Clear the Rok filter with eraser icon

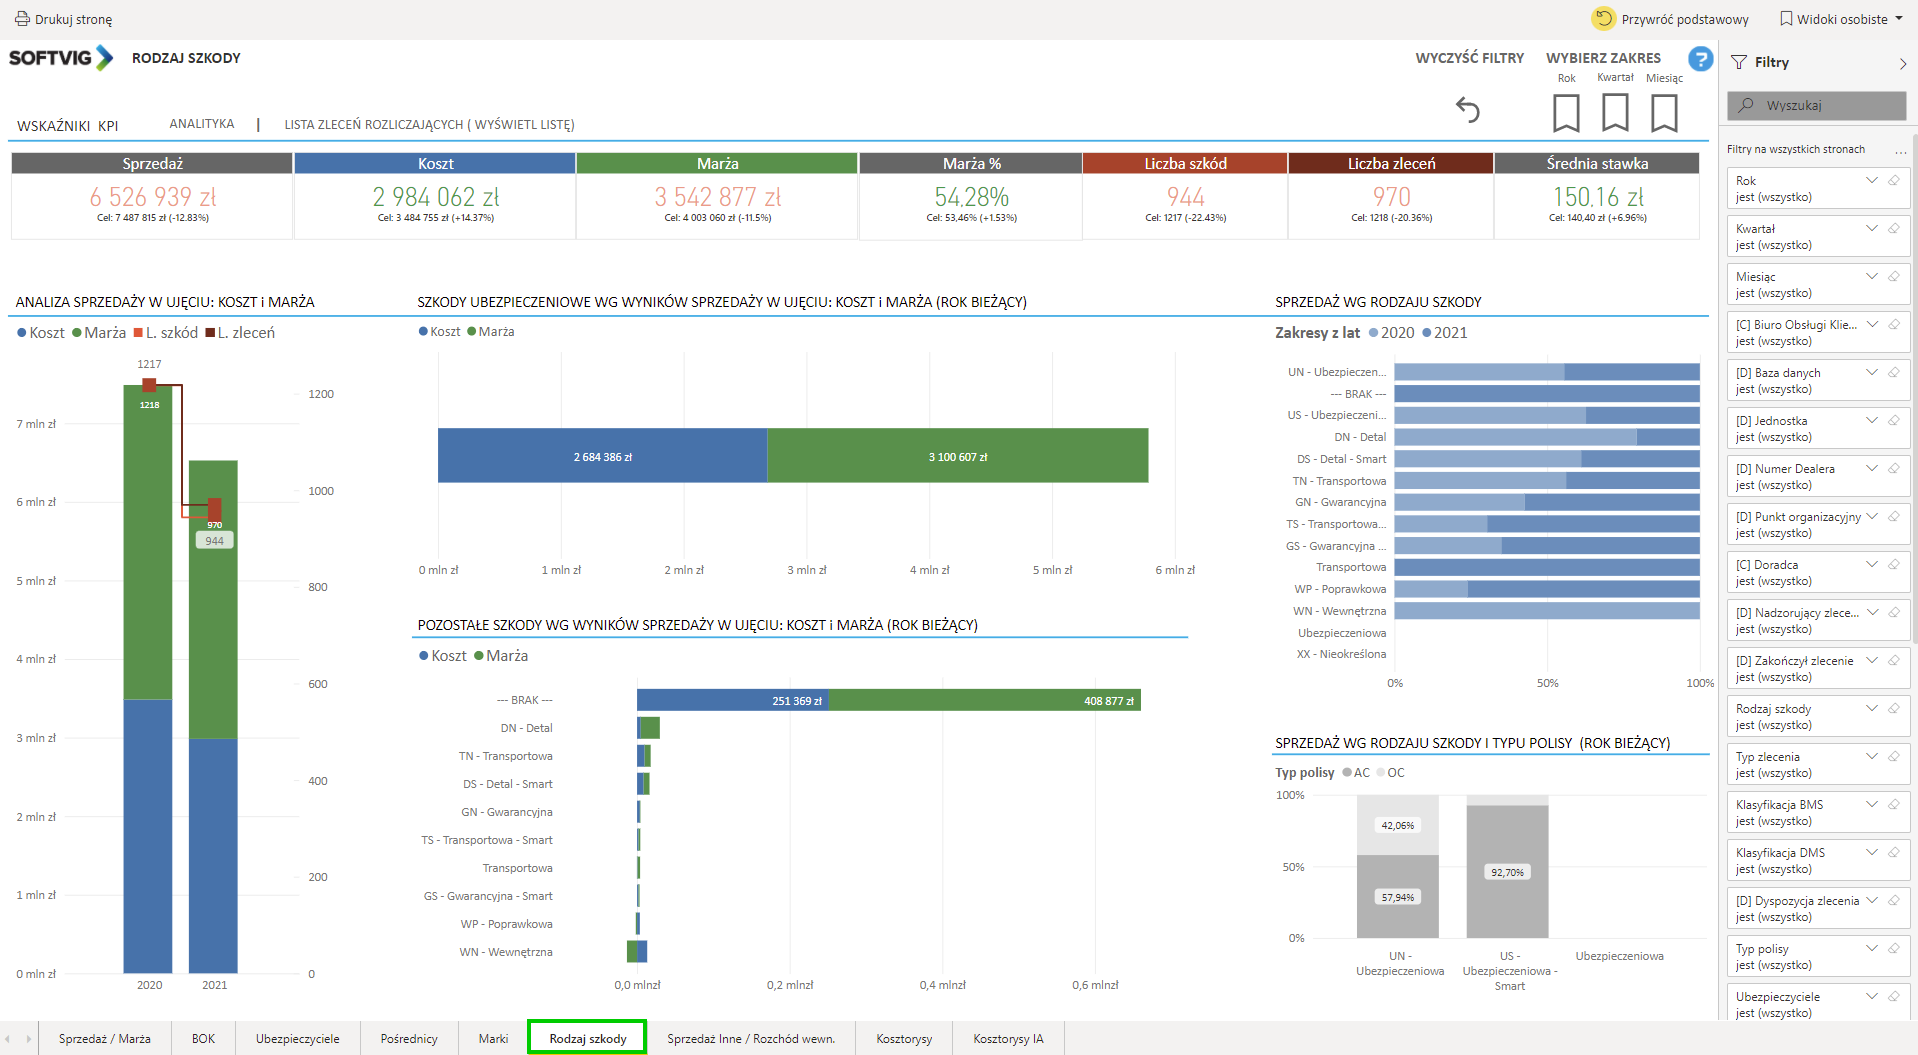tap(1894, 181)
